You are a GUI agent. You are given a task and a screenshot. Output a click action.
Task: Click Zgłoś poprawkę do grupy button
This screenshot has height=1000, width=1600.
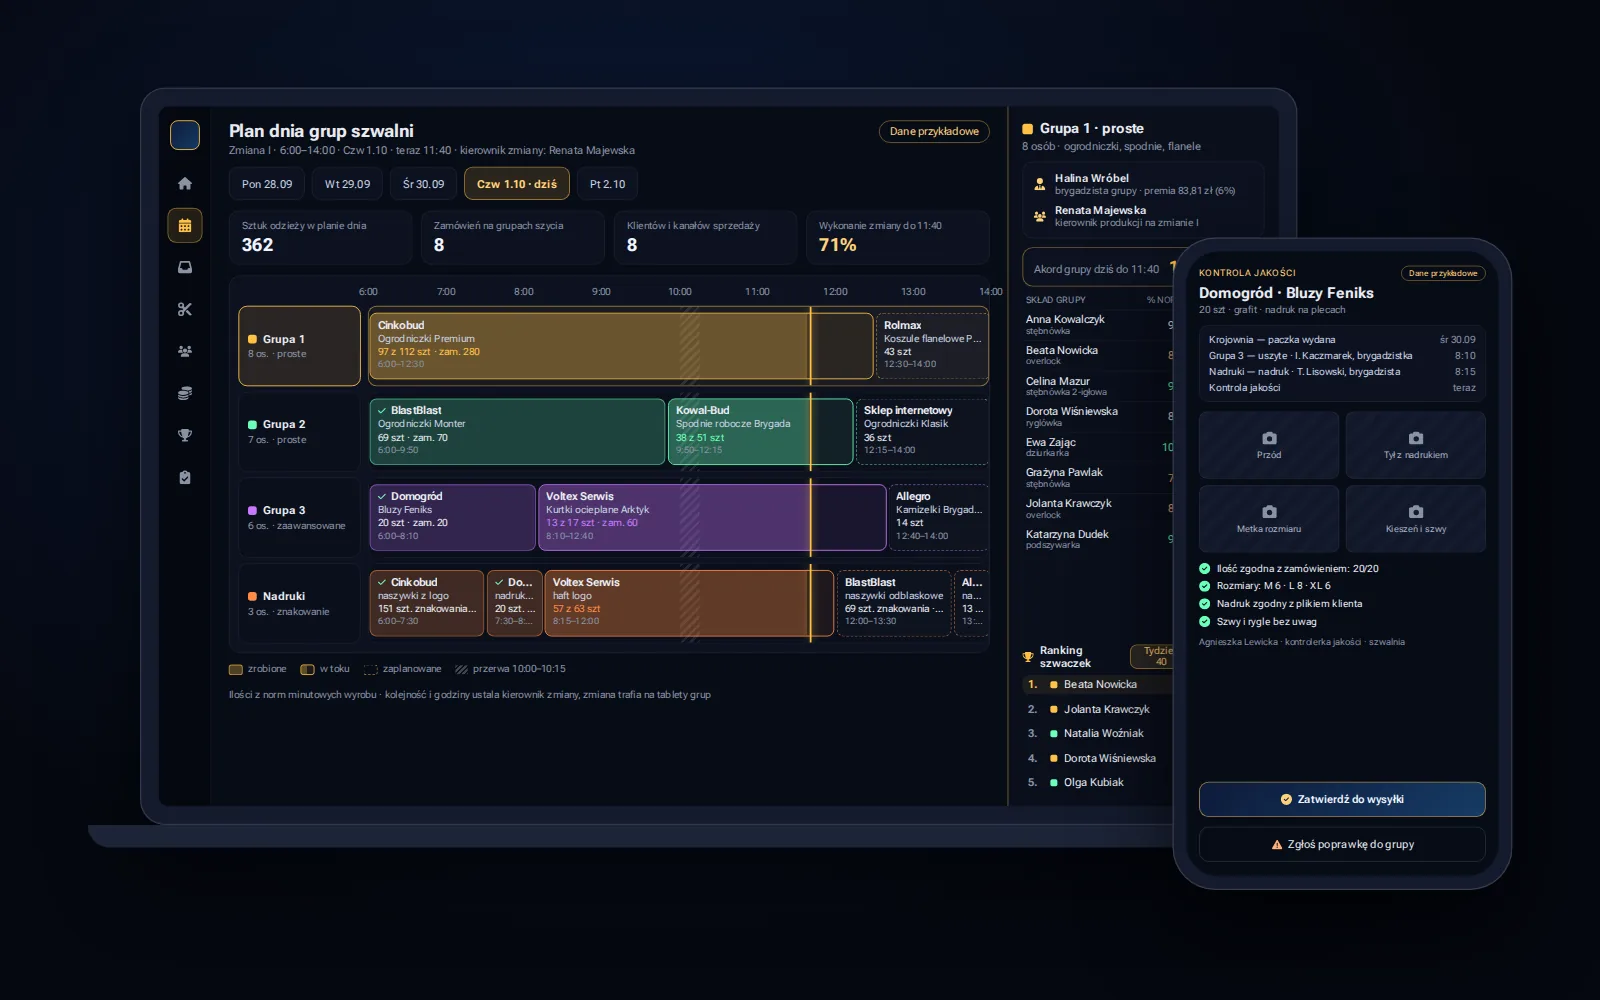click(x=1342, y=844)
